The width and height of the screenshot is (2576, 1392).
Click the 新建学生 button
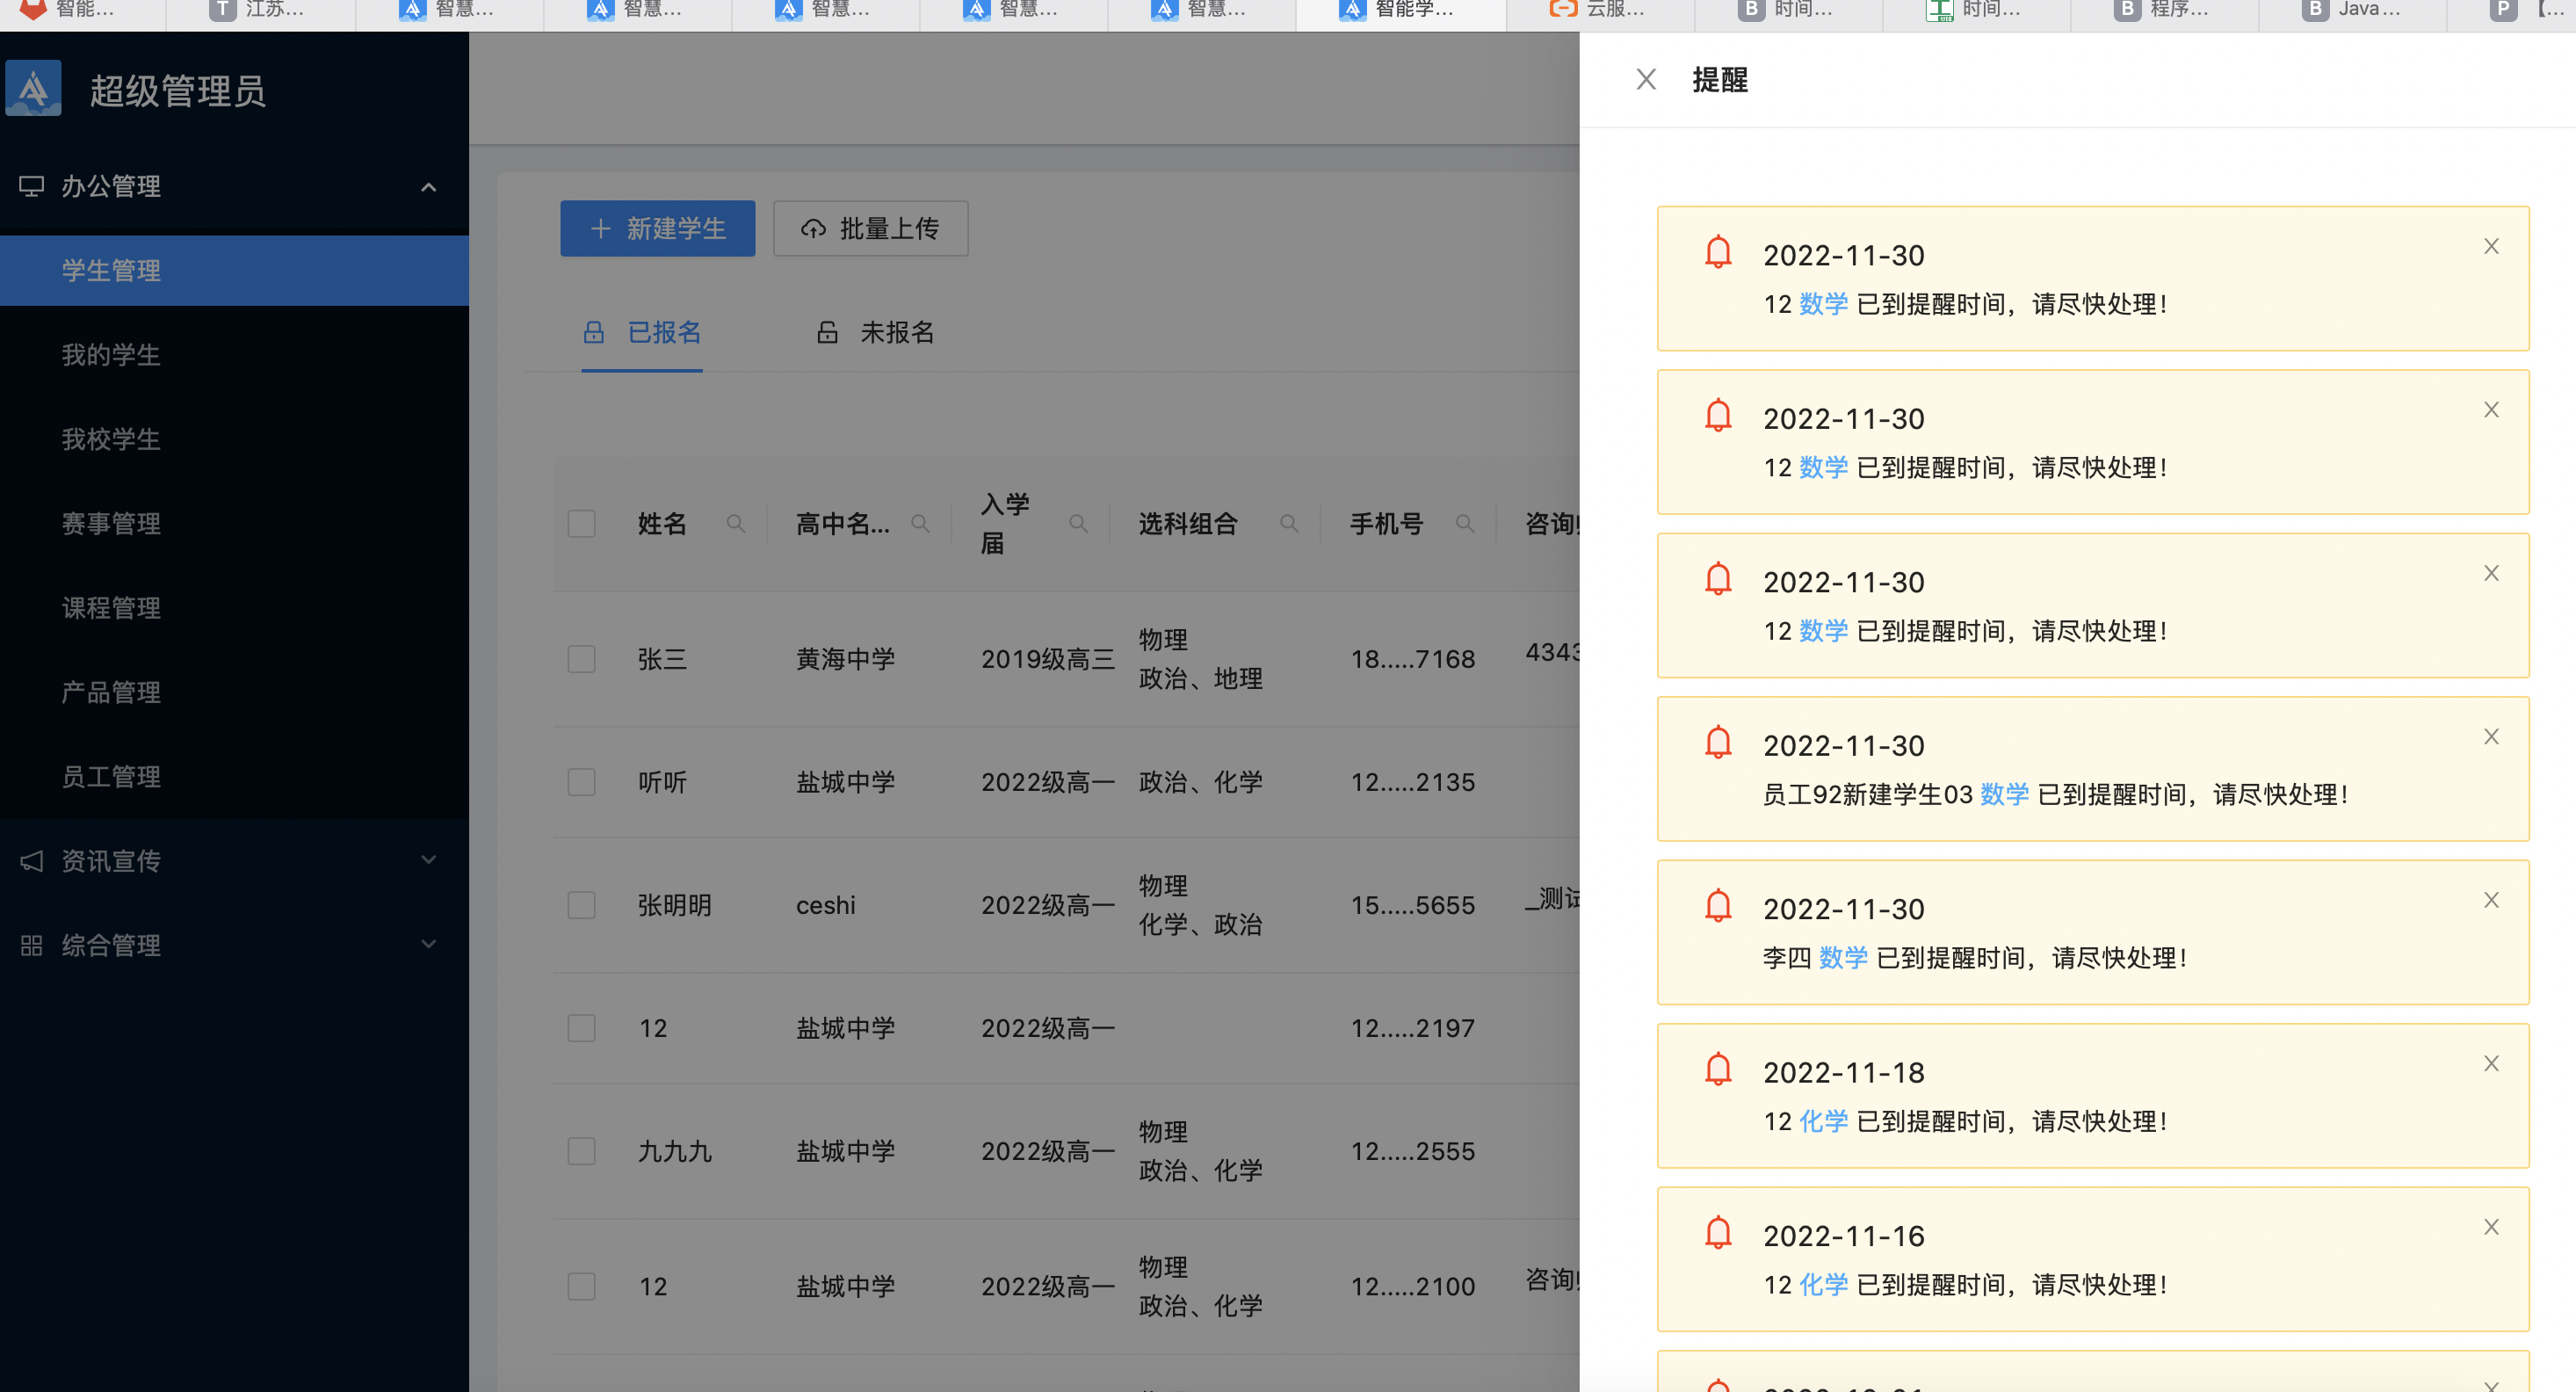657,229
